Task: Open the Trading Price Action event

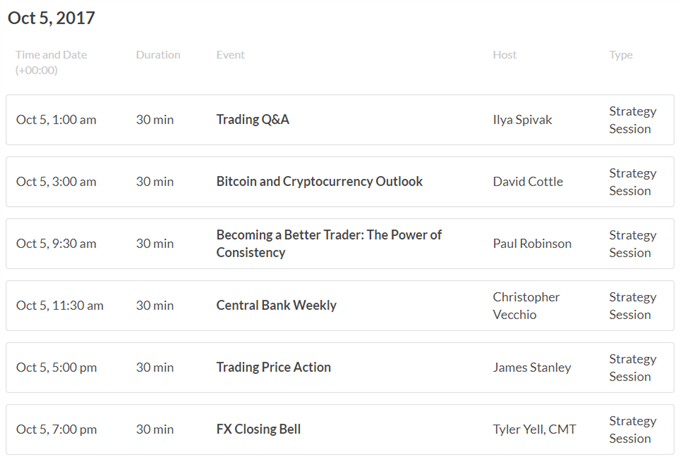Action: (273, 367)
